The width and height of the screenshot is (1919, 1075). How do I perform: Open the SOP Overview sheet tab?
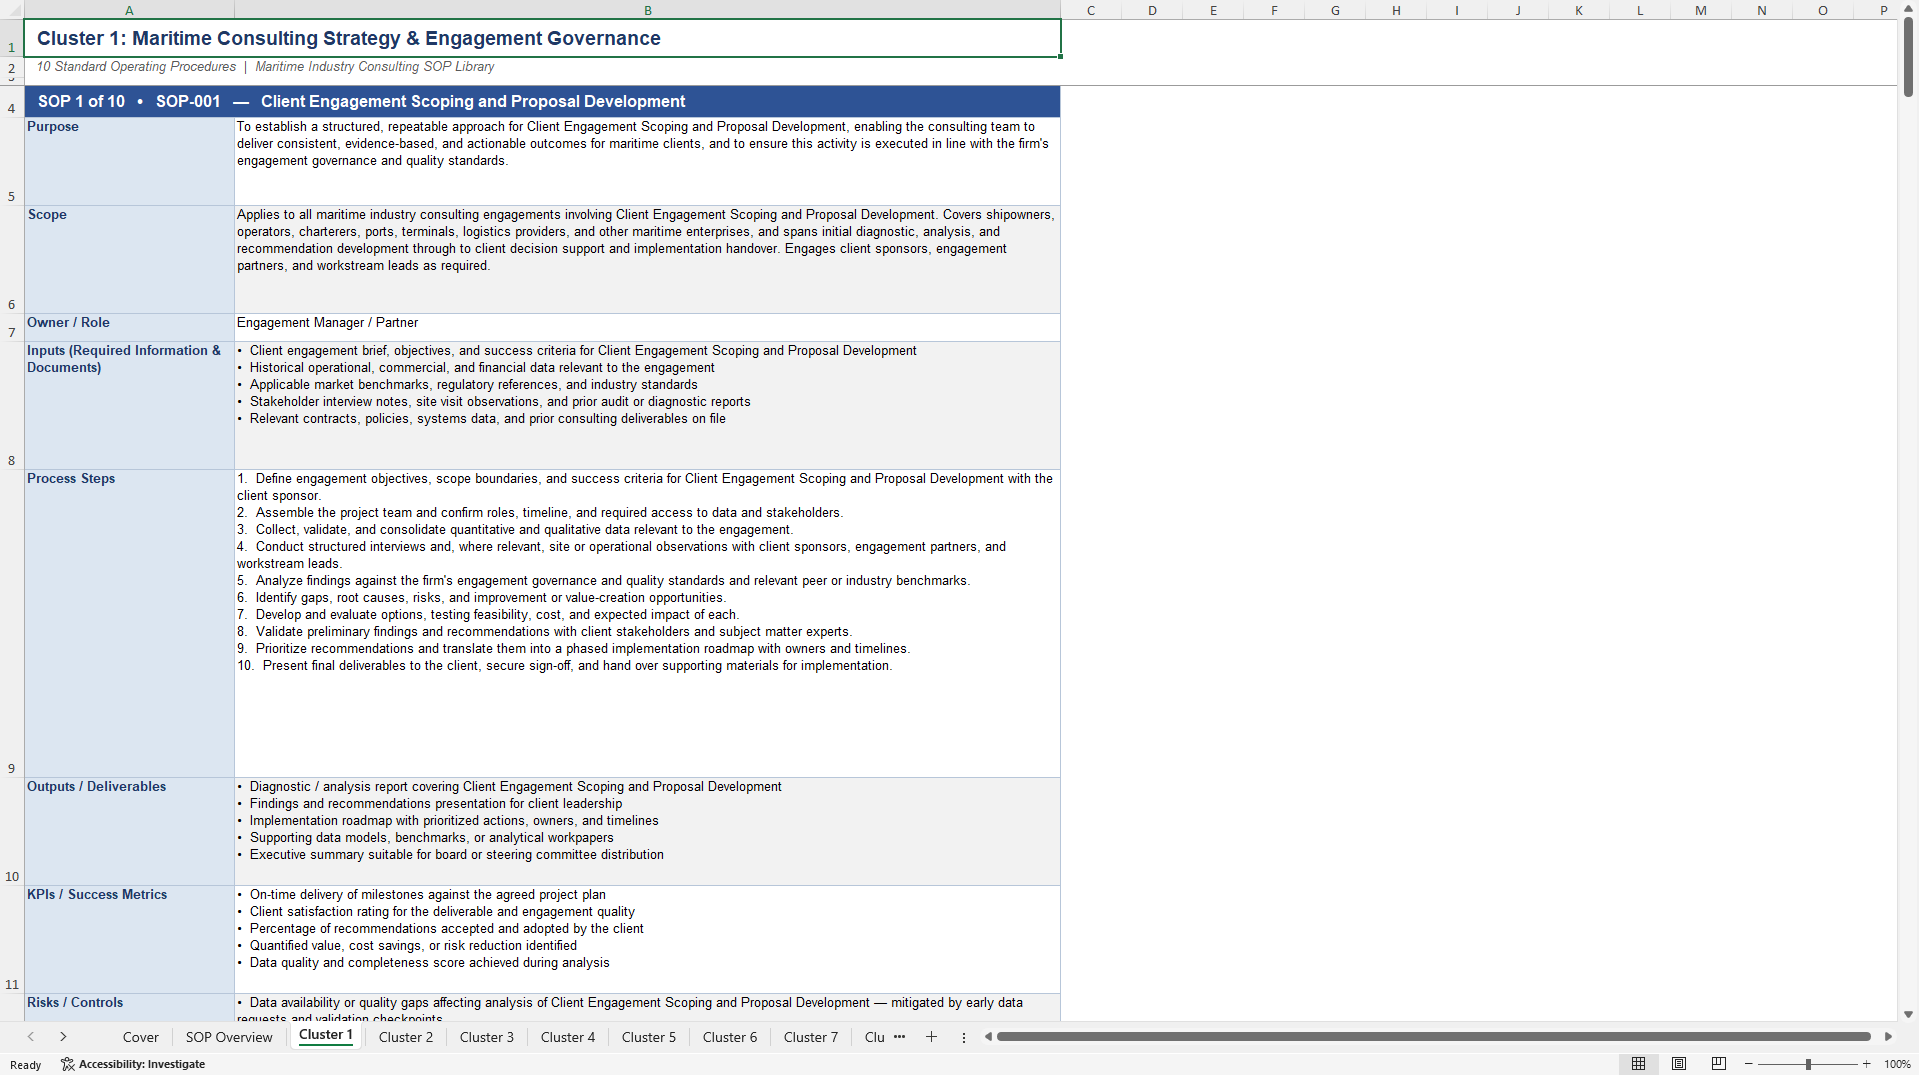click(x=229, y=1037)
